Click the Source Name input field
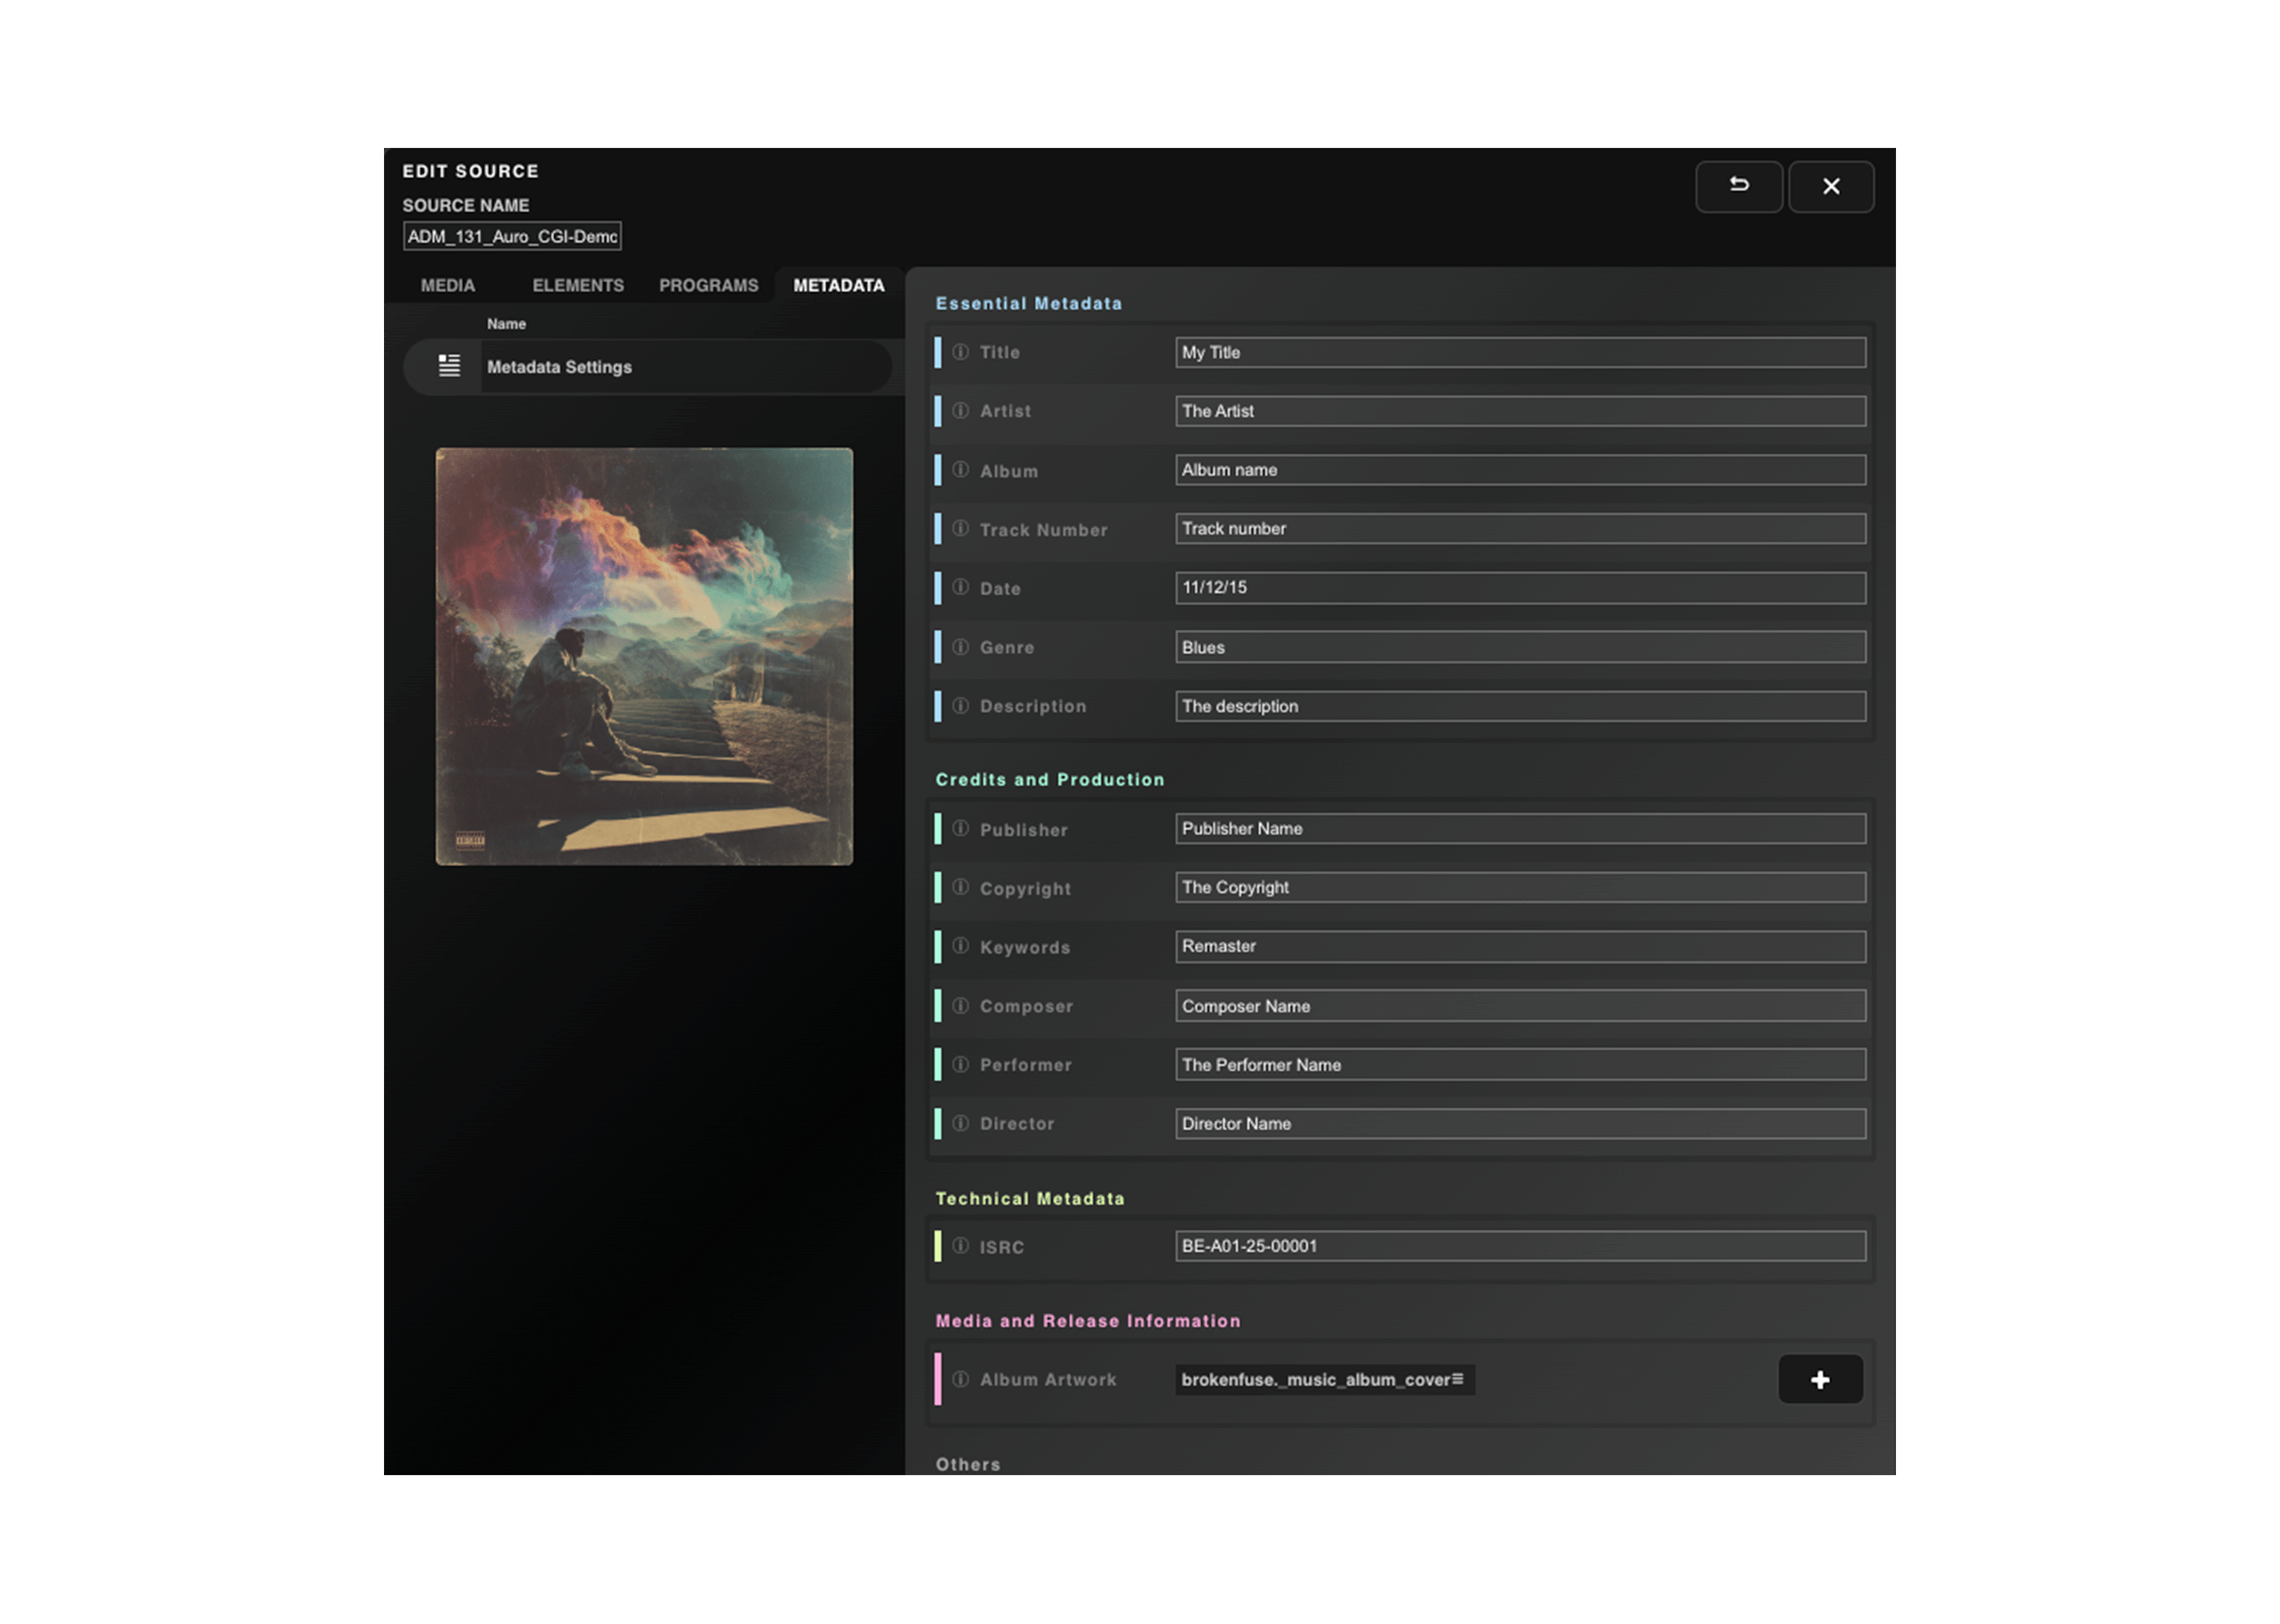 pos(511,236)
